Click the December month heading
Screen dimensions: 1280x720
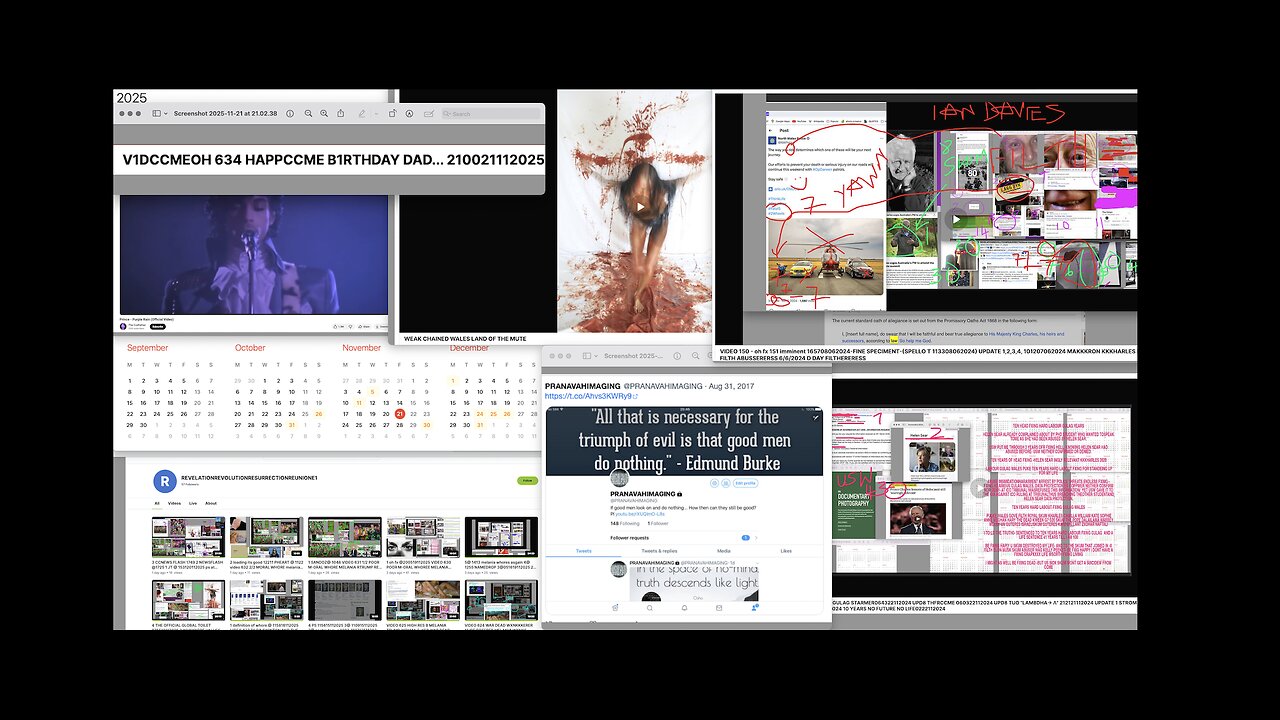click(469, 348)
